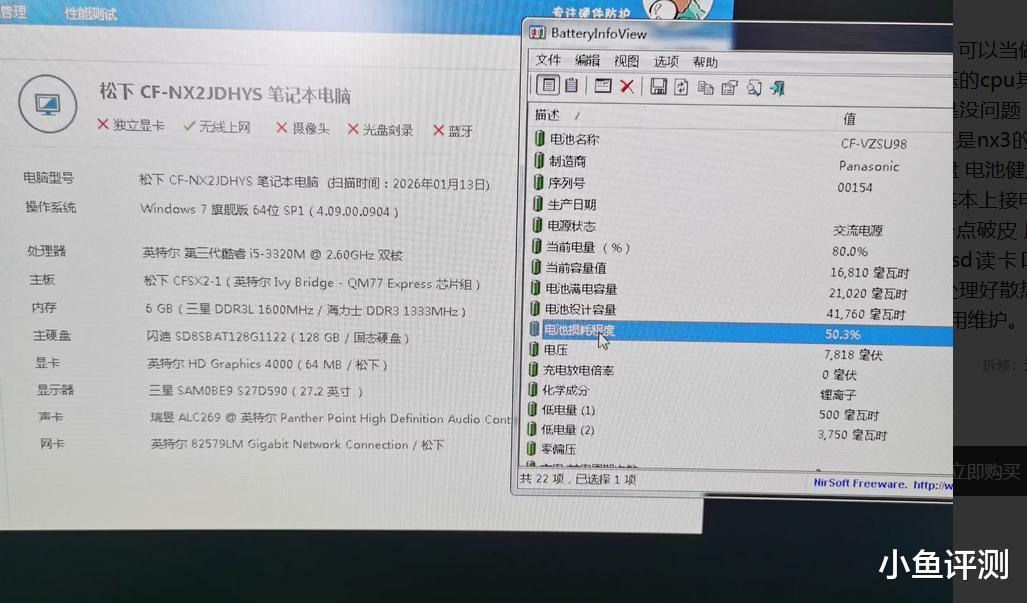Refresh battery data with the refresh icon
This screenshot has width=1027, height=603.
click(681, 87)
